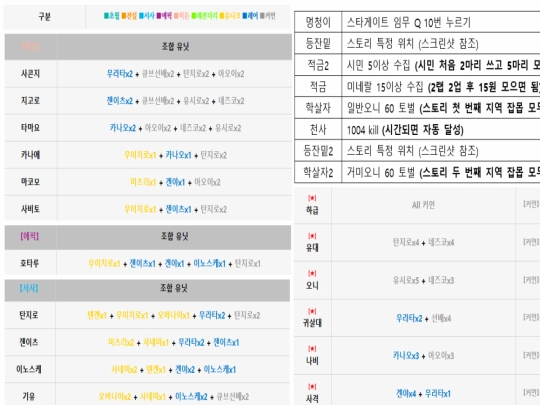
Task: Click 탄지로 name in the 서사 section
Action: tap(29, 315)
